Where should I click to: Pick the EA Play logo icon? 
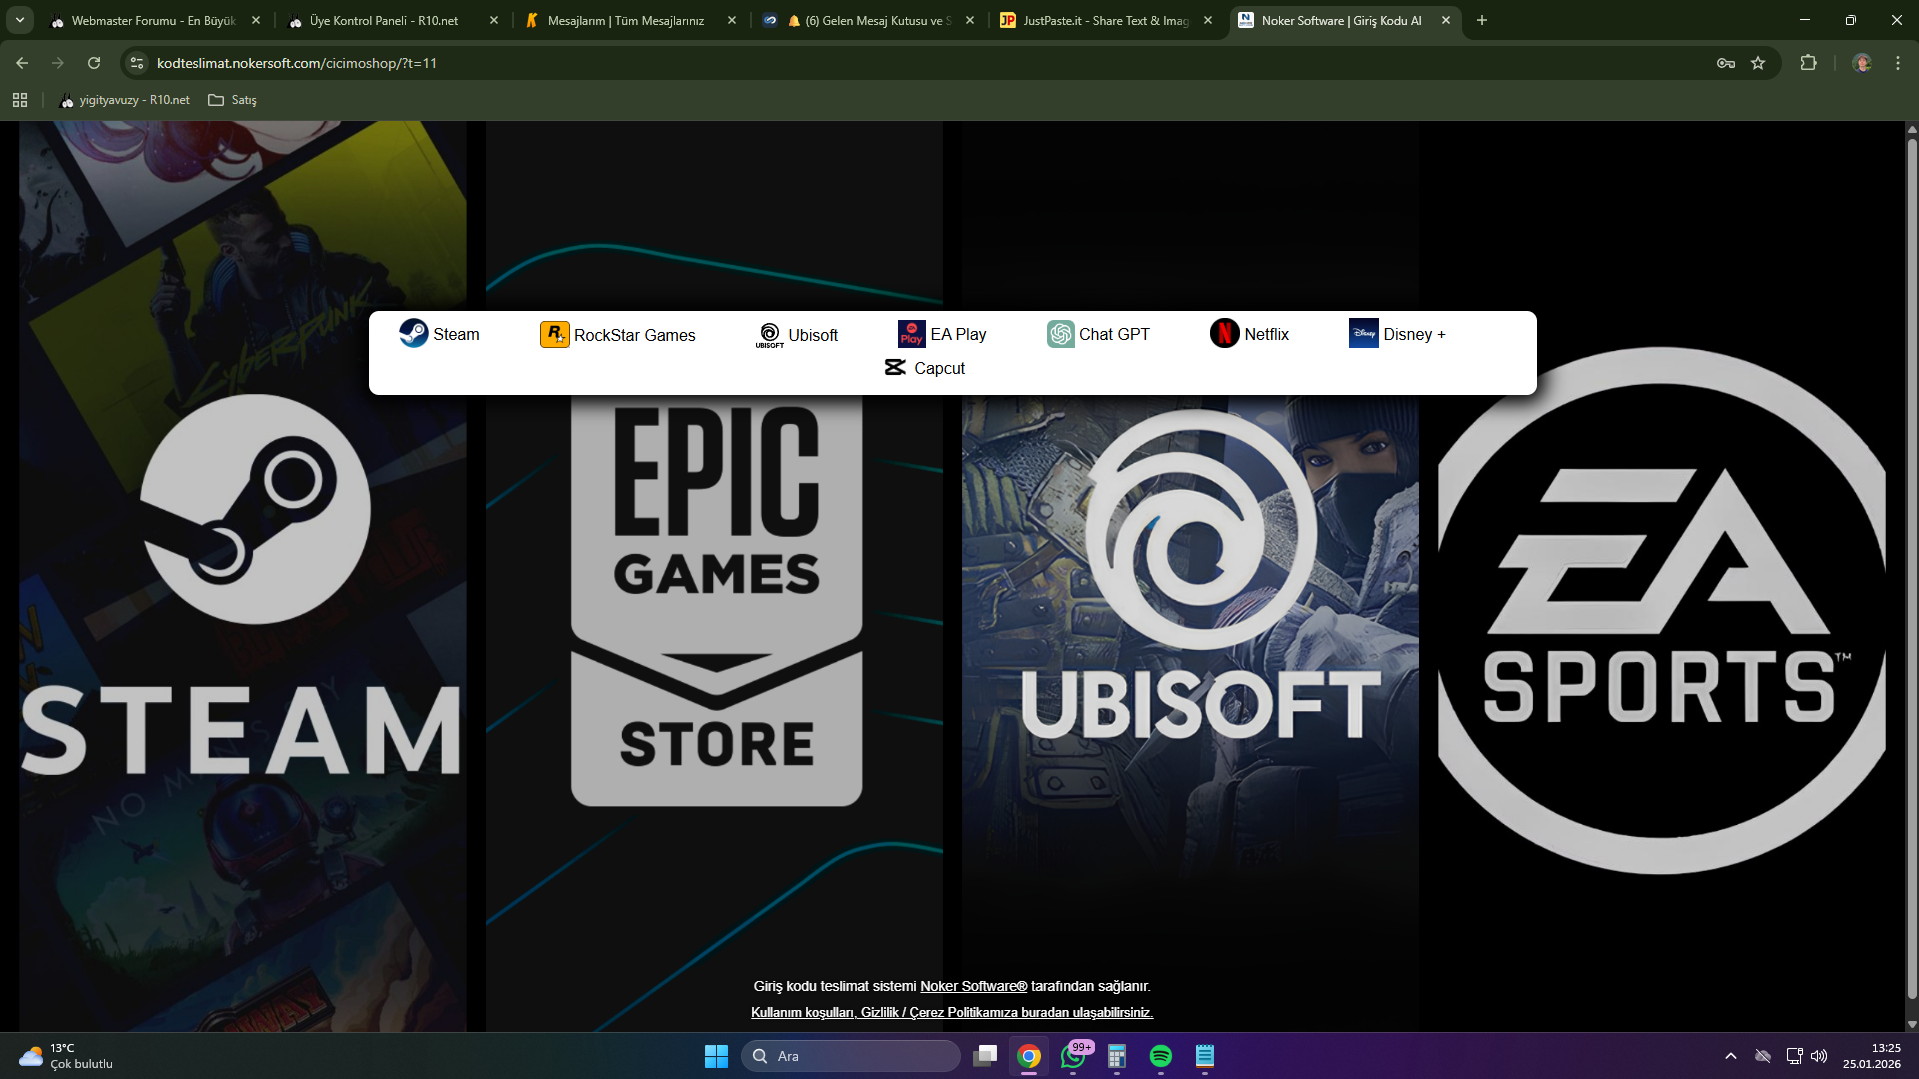911,334
